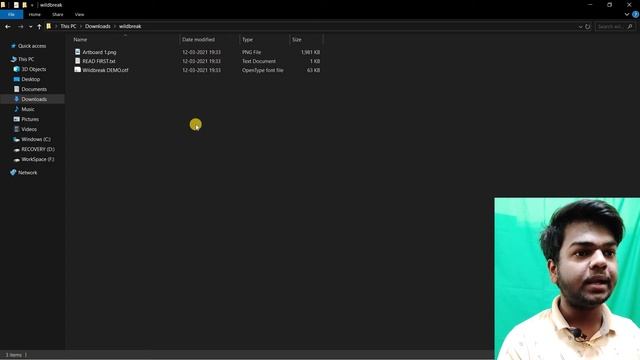640x360 pixels.
Task: Sort files by Size column
Action: tap(297, 40)
